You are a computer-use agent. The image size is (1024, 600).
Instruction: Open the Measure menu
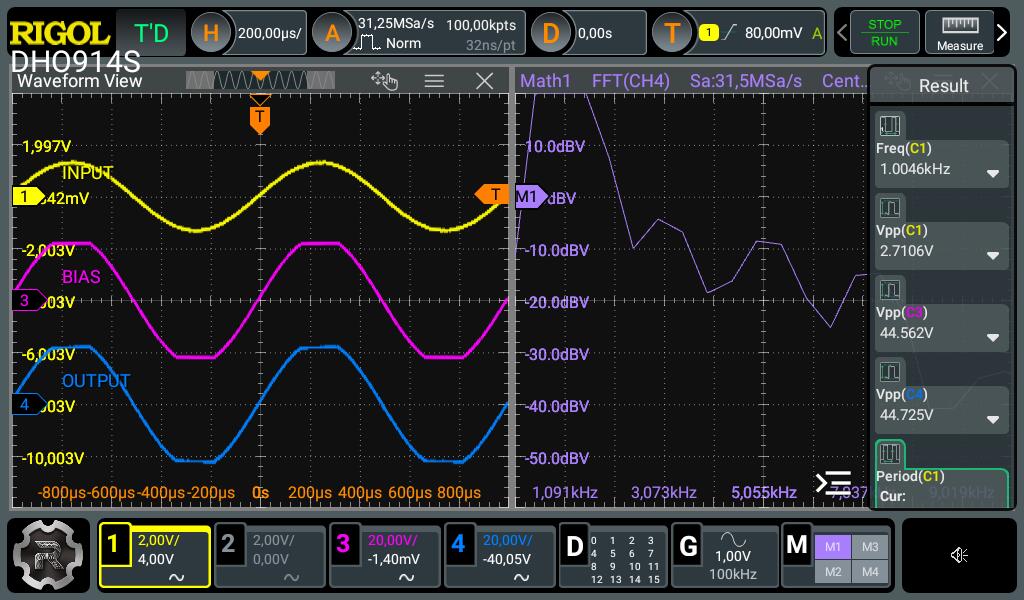tap(959, 33)
